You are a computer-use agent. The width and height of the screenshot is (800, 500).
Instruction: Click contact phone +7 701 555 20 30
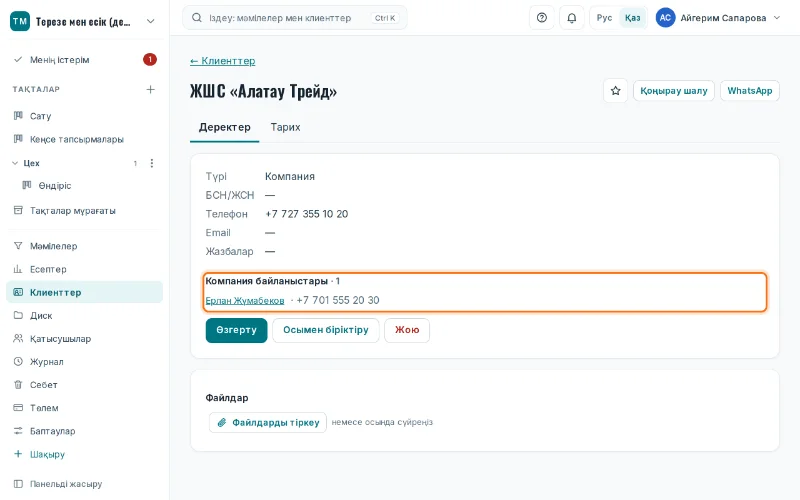pos(338,301)
